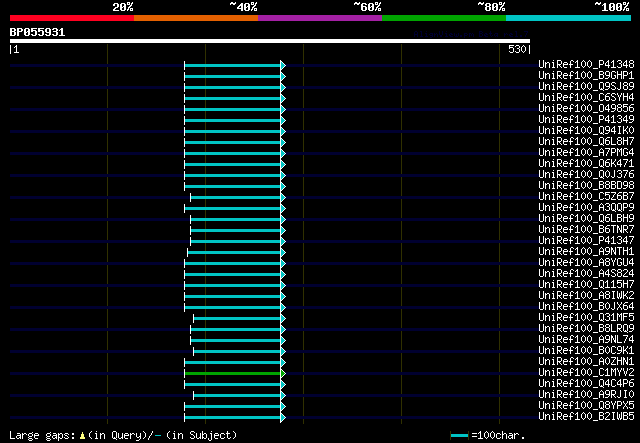Open the UniRef100_Q6K471 hit
640x443 pixels.
pos(586,163)
